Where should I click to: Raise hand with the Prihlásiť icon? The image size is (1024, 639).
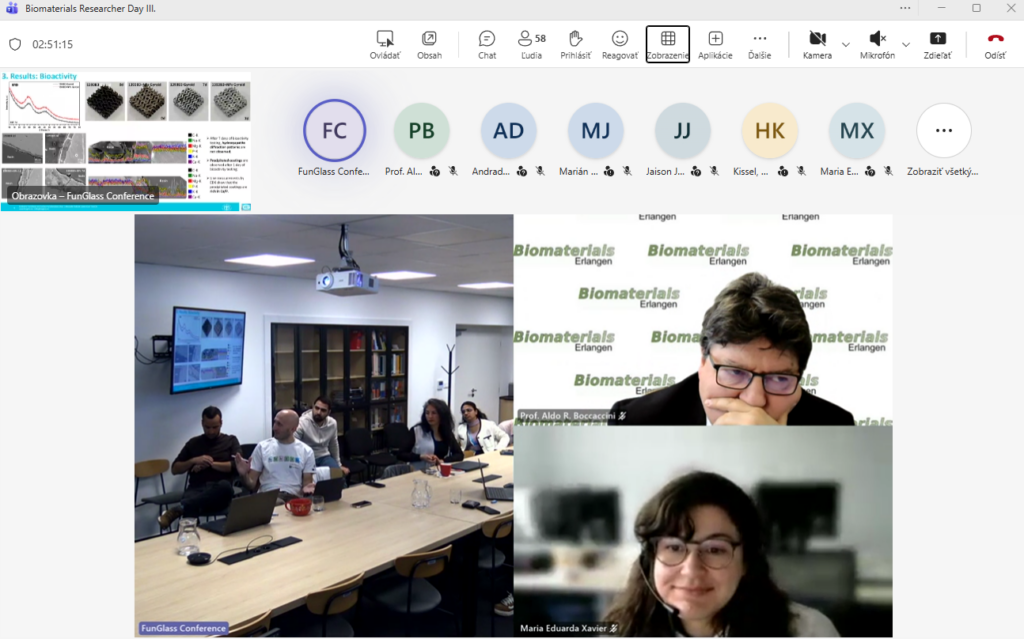pyautogui.click(x=575, y=44)
